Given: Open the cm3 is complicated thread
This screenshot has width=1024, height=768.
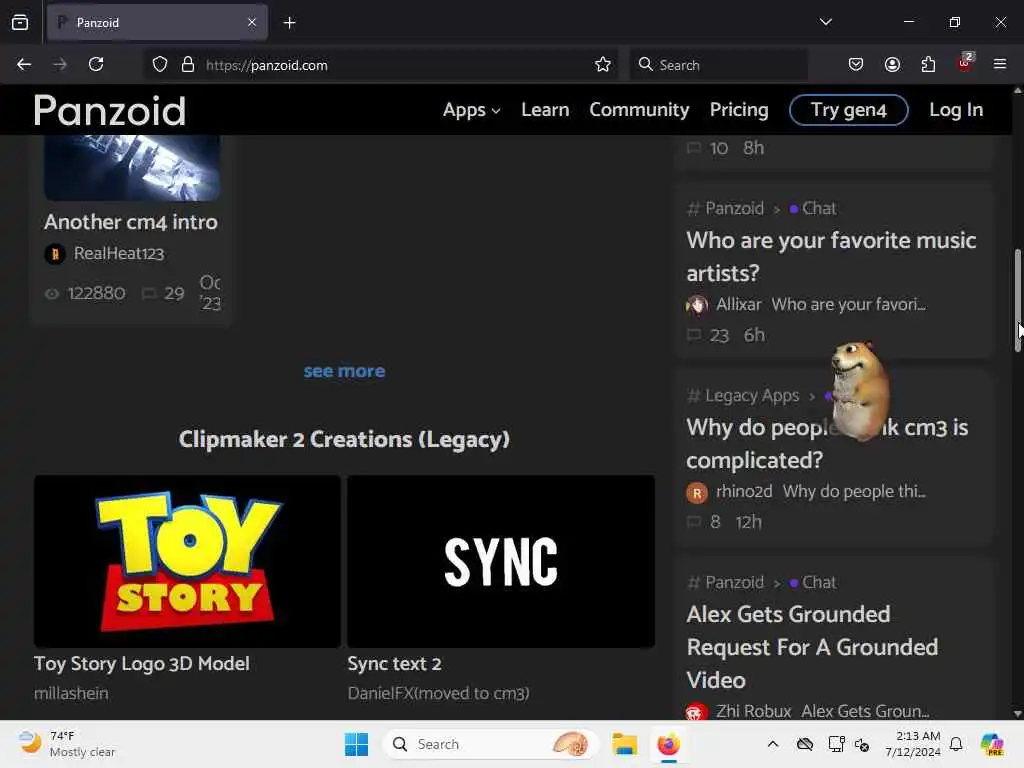Looking at the screenshot, I should click(x=827, y=444).
